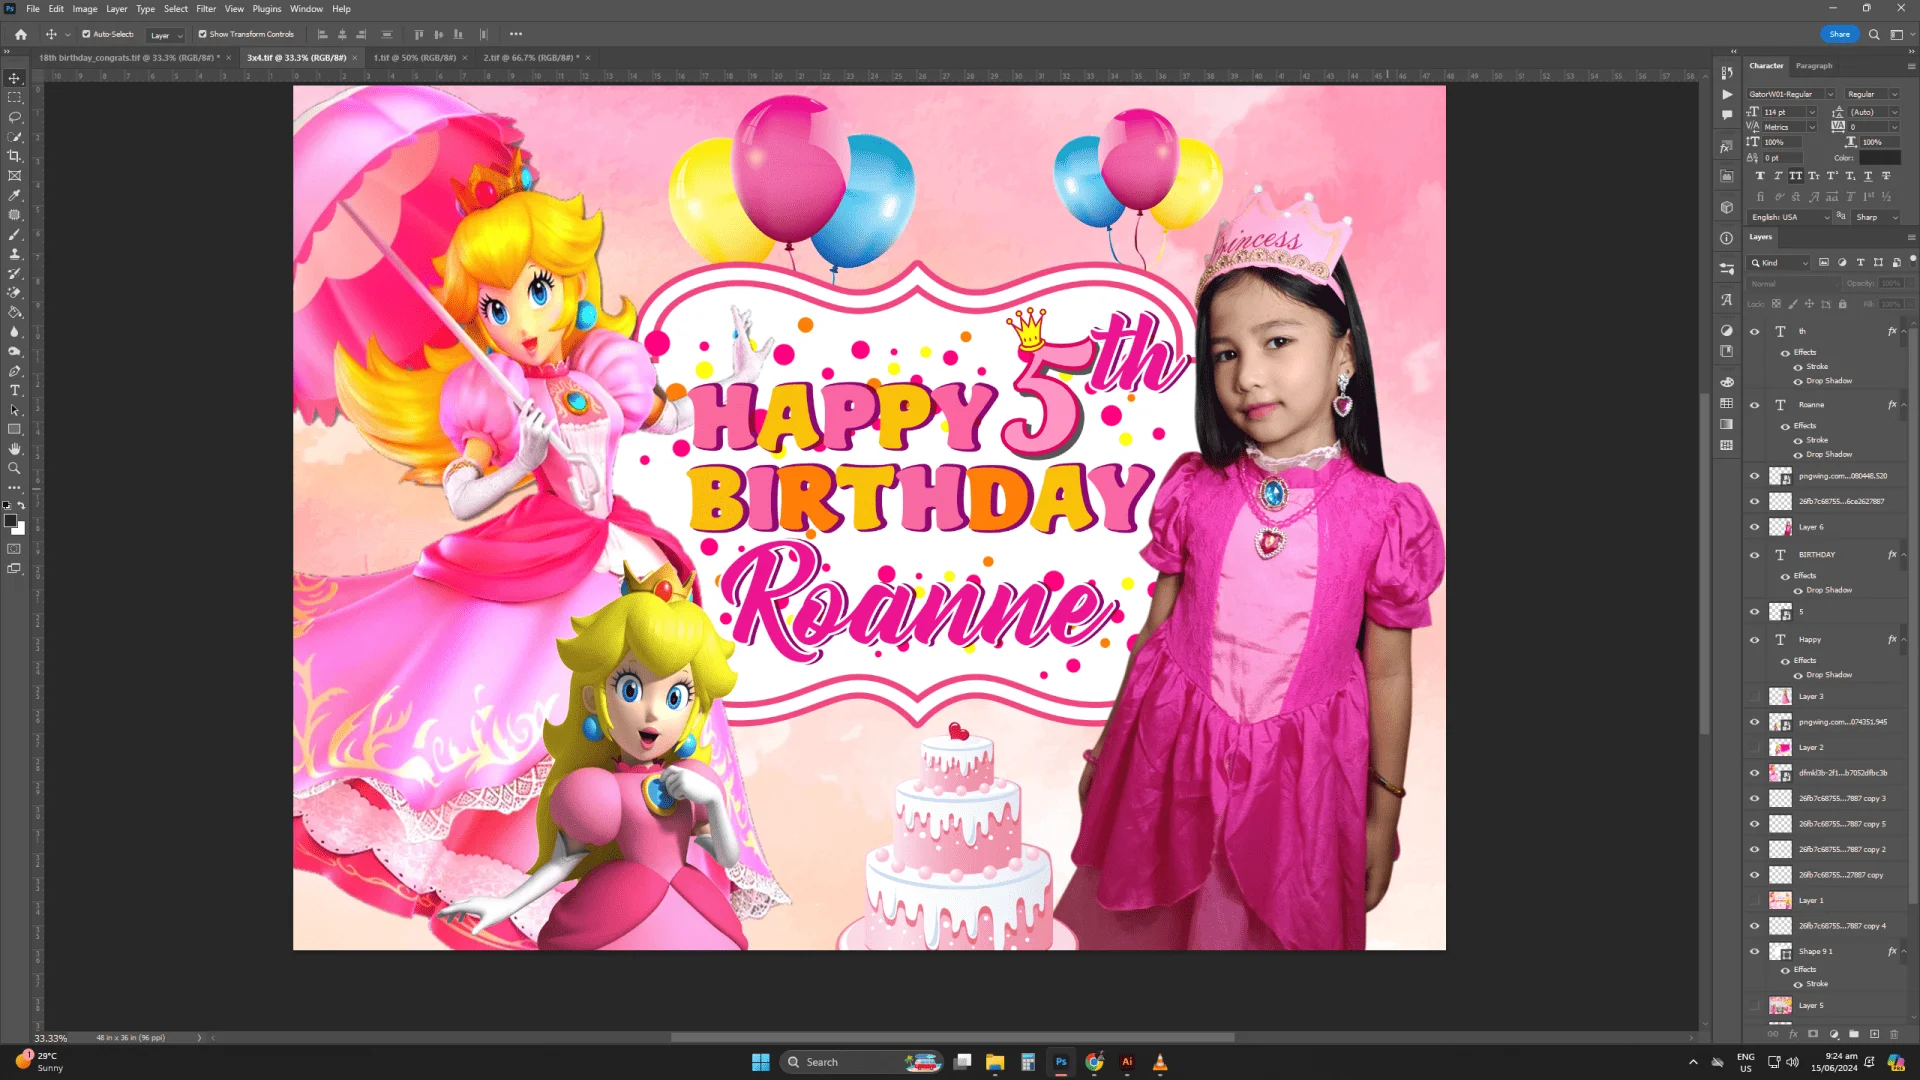1920x1080 pixels.
Task: Toggle the Auto-Select checkbox
Action: [86, 34]
